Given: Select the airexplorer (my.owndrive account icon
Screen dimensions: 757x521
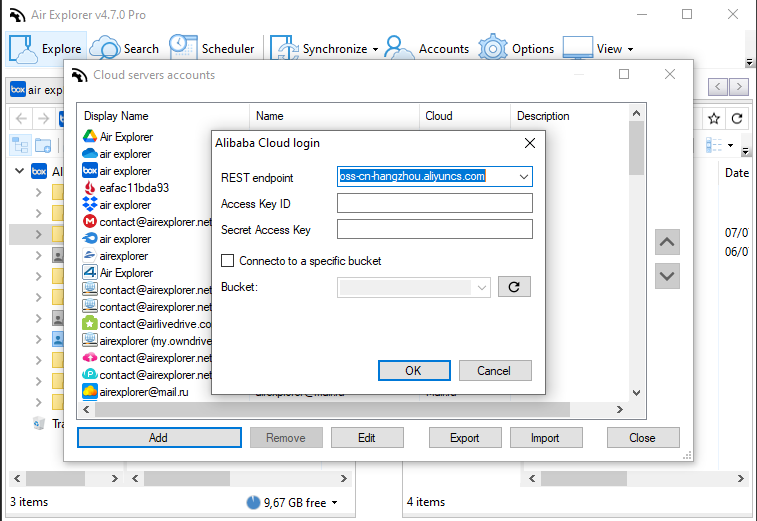Looking at the screenshot, I should [90, 340].
